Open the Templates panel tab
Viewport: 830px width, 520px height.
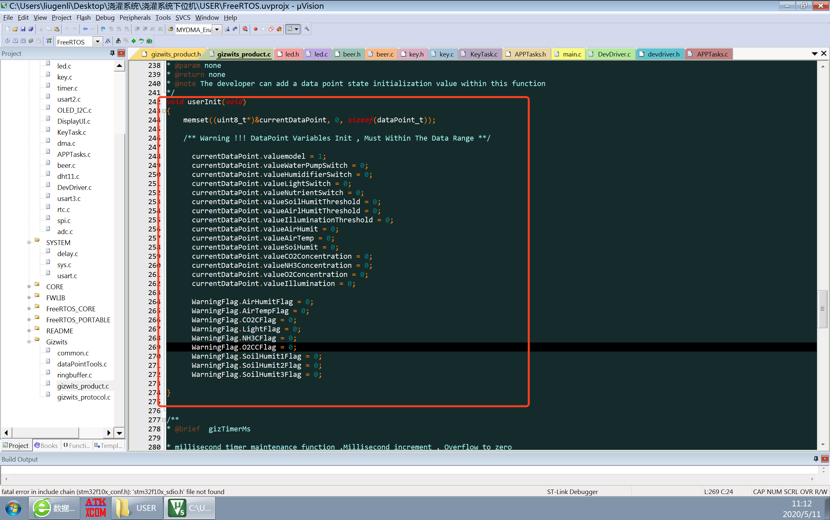click(107, 445)
